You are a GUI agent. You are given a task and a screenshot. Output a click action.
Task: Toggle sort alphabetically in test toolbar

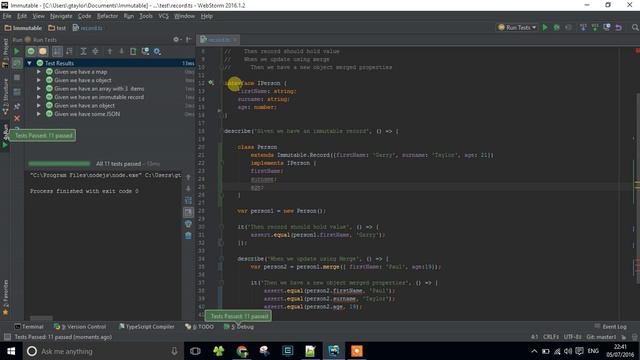point(57,51)
